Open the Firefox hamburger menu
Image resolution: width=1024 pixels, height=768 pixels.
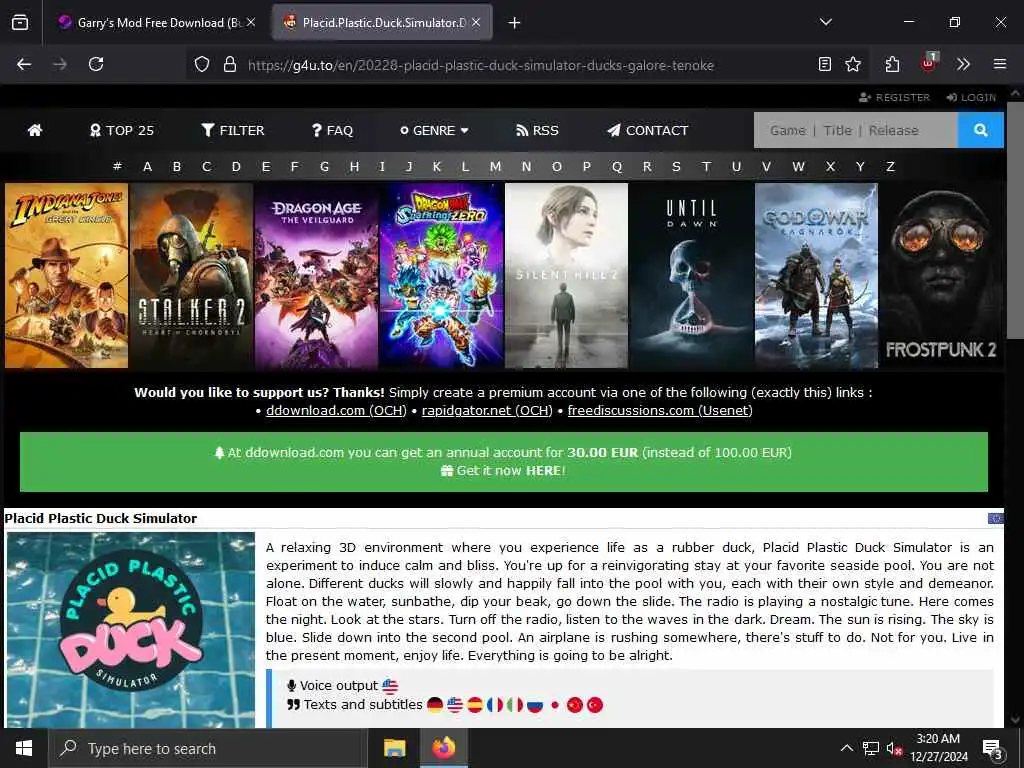[1000, 64]
